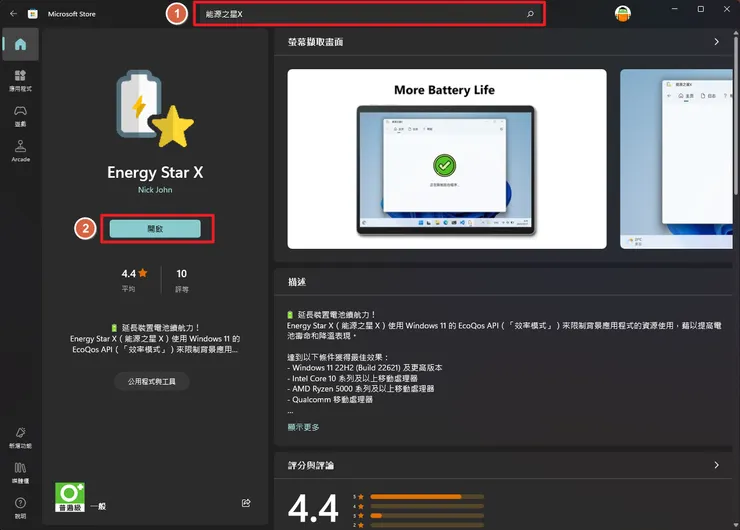Image resolution: width=740 pixels, height=530 pixels.
Task: Click the search magnifier icon
Action: click(530, 14)
